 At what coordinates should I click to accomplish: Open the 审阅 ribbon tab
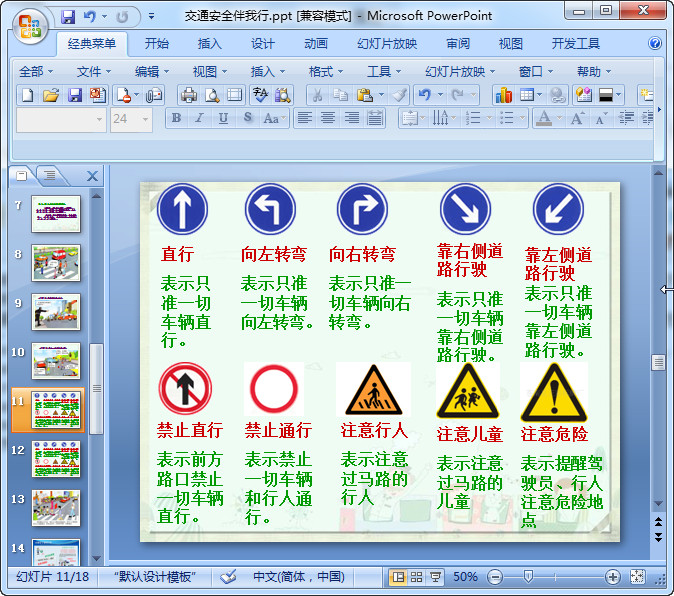tap(458, 43)
